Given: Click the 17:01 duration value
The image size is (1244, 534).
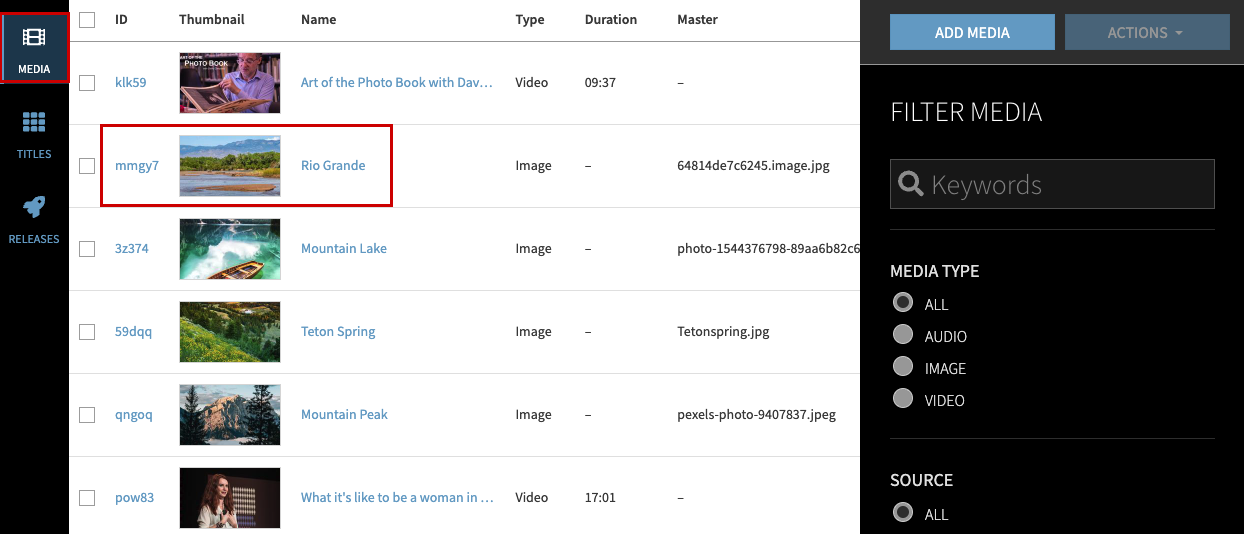Looking at the screenshot, I should (x=600, y=497).
